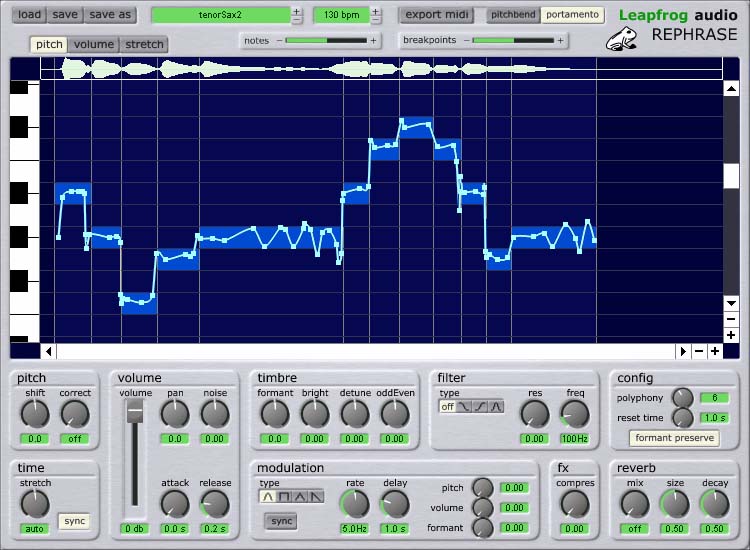Click the Leapfrog frog logo
750x550 pixels.
point(621,39)
